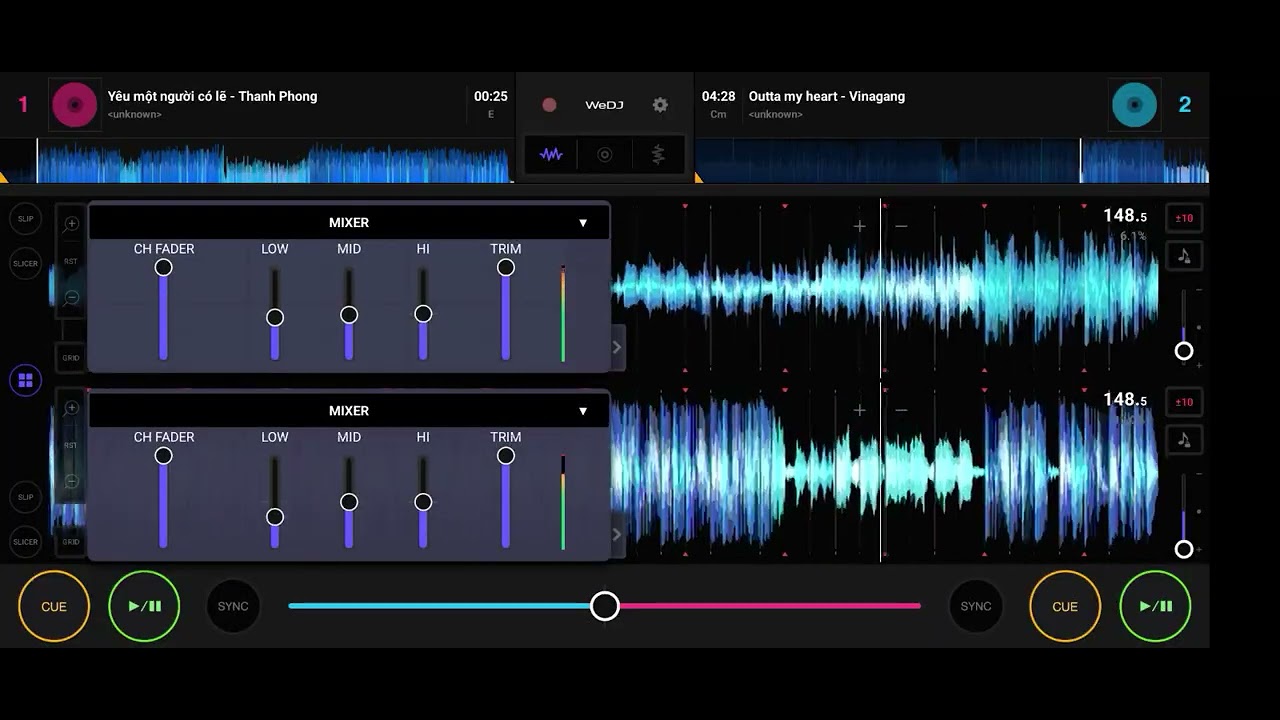Change deck 2 tempo range ±10

1184,402
